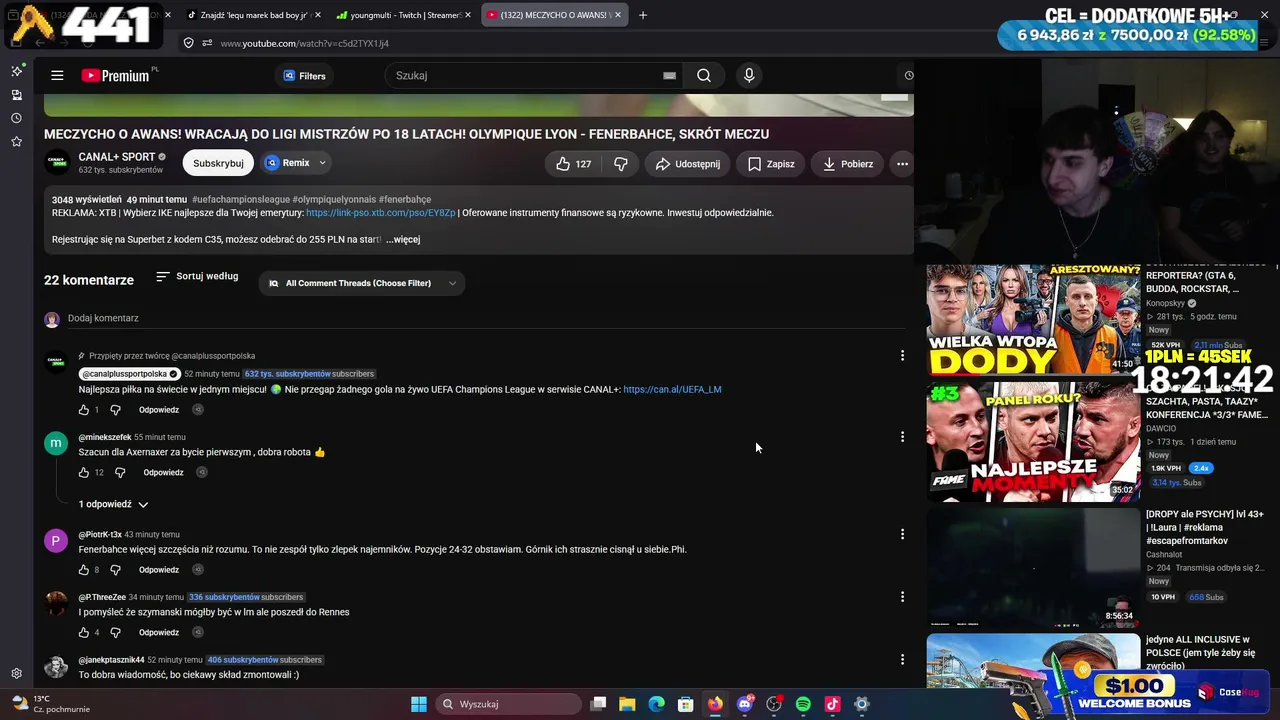This screenshot has width=1280, height=720.
Task: Save video with Zapisz button
Action: tap(771, 164)
